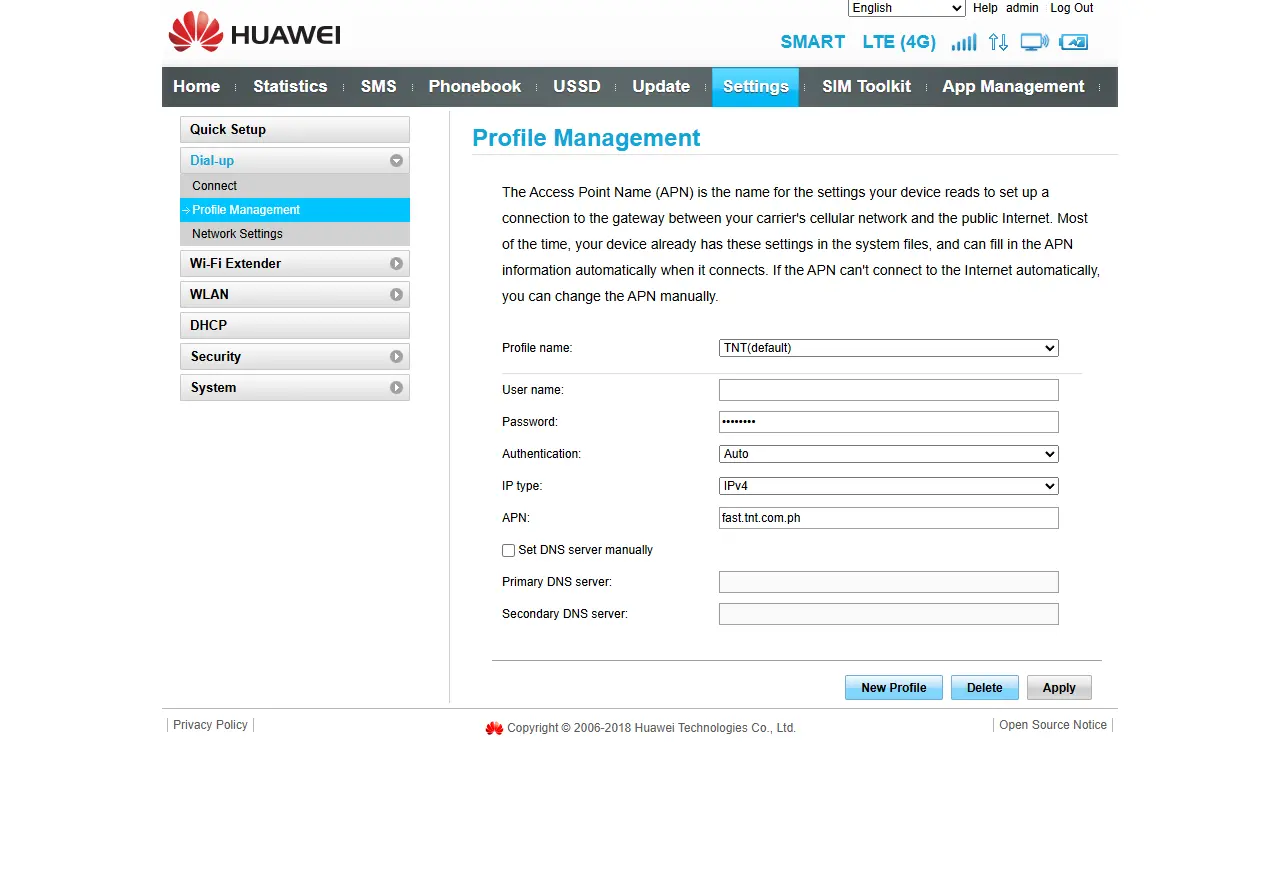Click the Apply button
Image resolution: width=1279 pixels, height=894 pixels.
pos(1059,688)
